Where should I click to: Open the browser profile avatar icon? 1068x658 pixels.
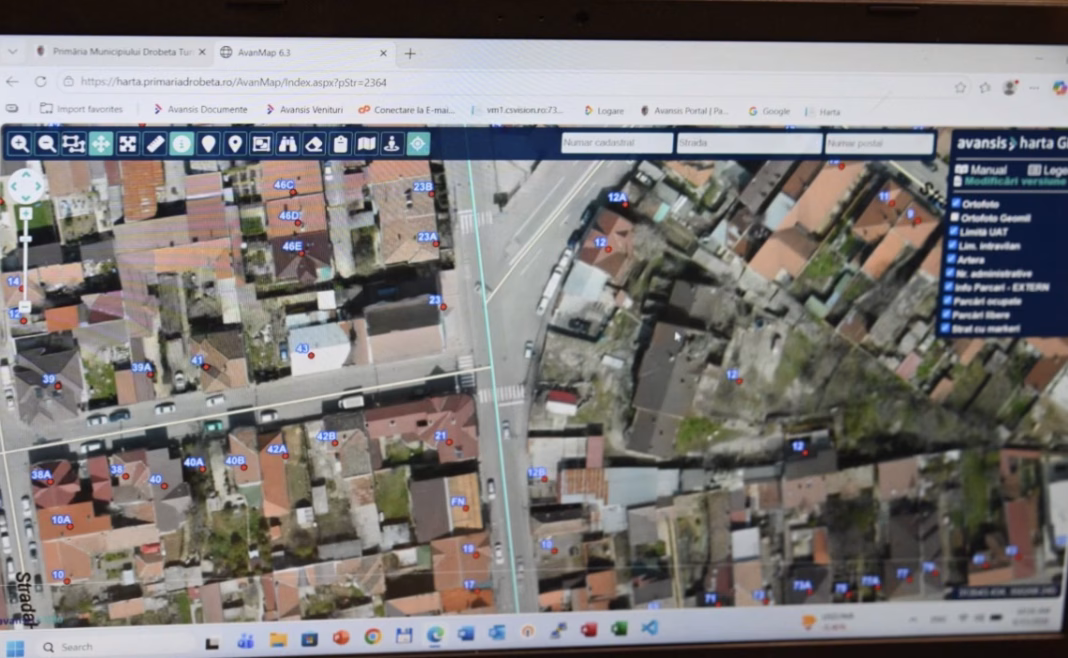[x=1009, y=87]
